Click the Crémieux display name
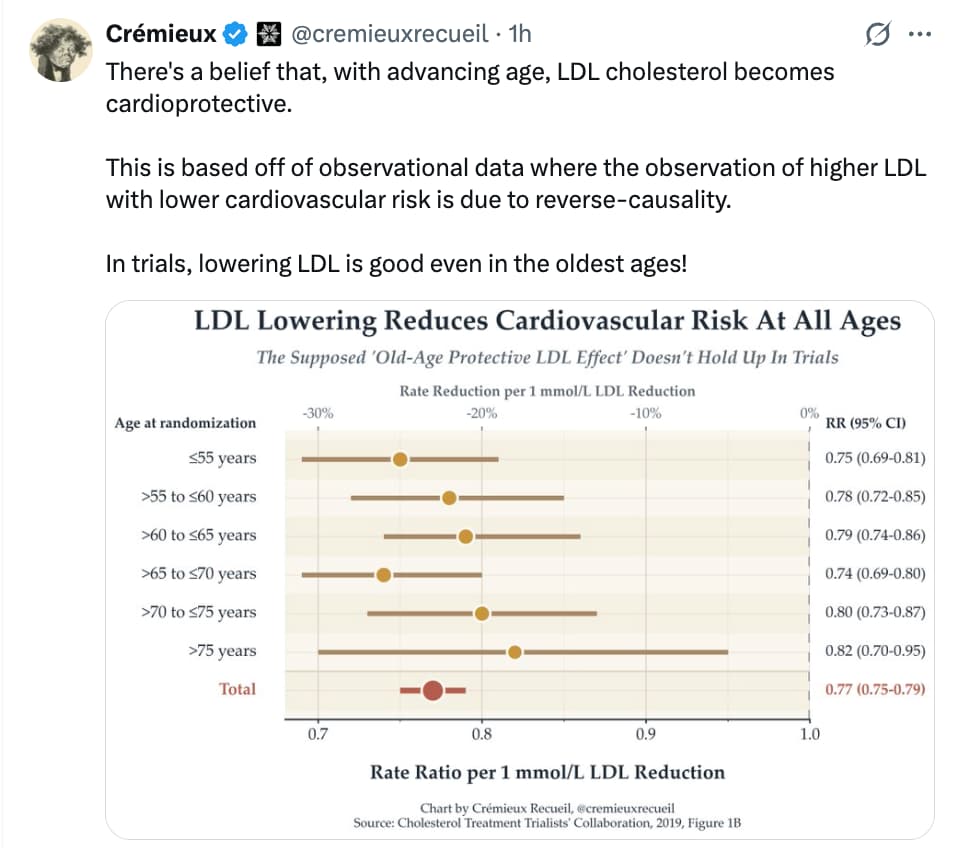The image size is (960, 848). click(x=161, y=34)
